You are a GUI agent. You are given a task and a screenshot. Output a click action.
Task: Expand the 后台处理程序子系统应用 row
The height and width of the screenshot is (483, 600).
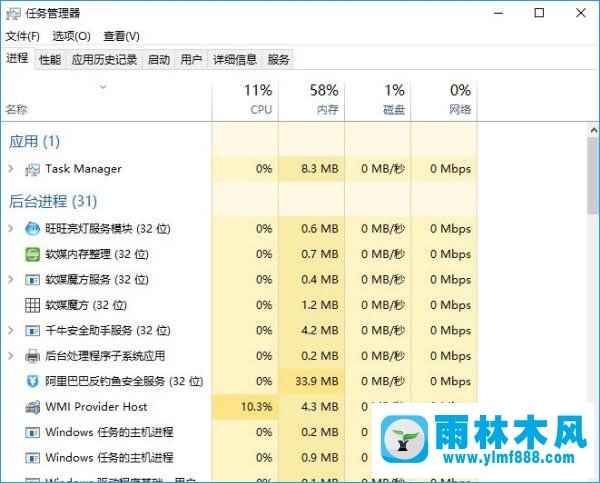(x=11, y=356)
